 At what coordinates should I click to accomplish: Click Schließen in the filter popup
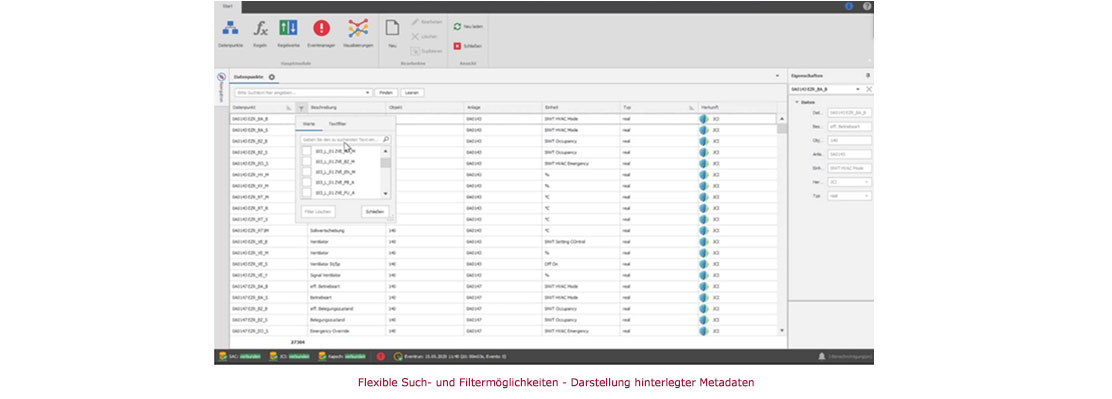(374, 211)
